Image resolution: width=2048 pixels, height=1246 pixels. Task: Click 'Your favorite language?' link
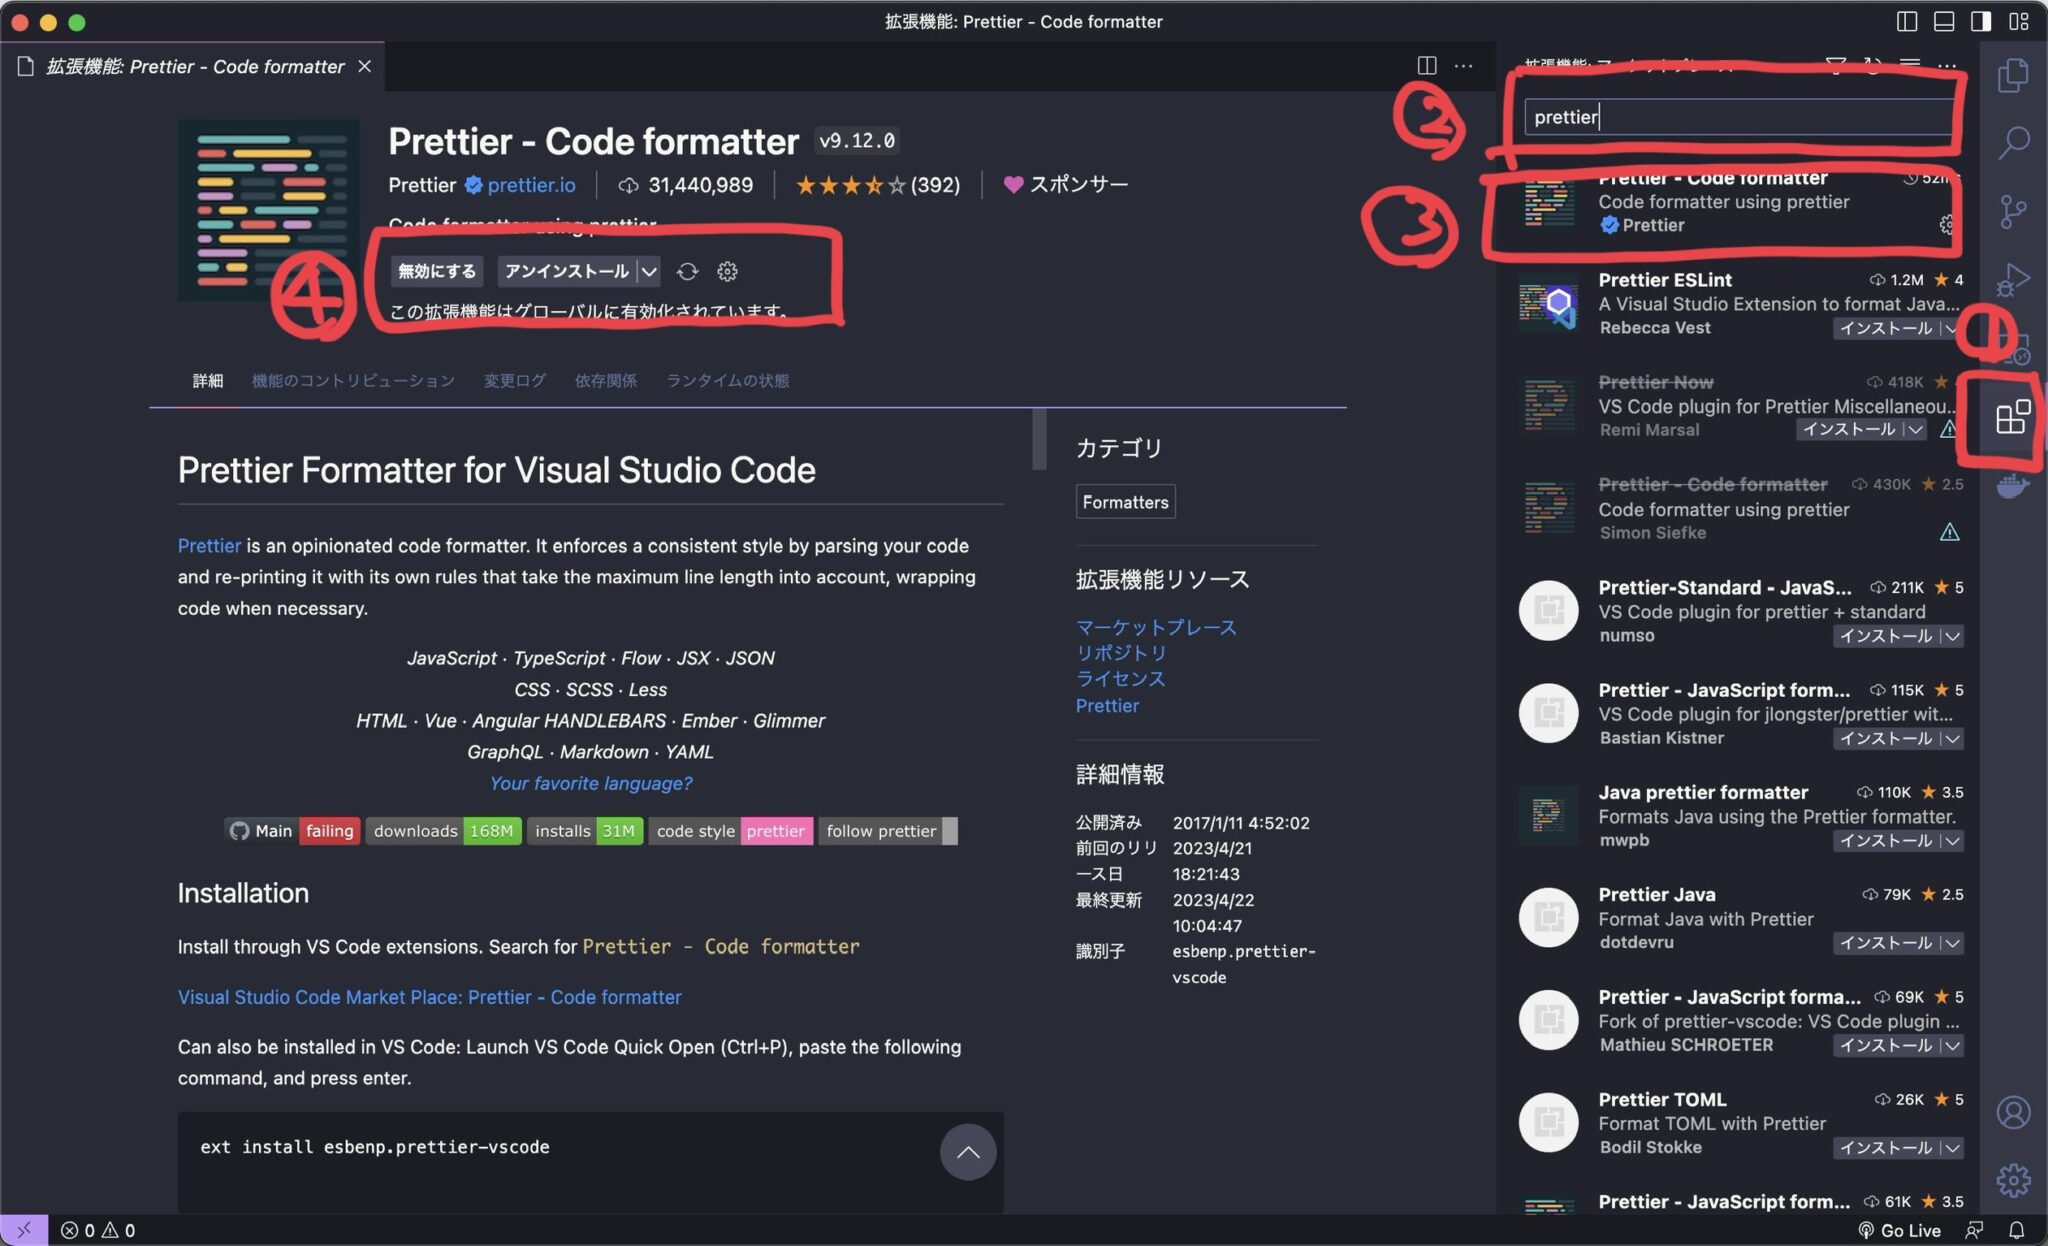pyautogui.click(x=590, y=783)
